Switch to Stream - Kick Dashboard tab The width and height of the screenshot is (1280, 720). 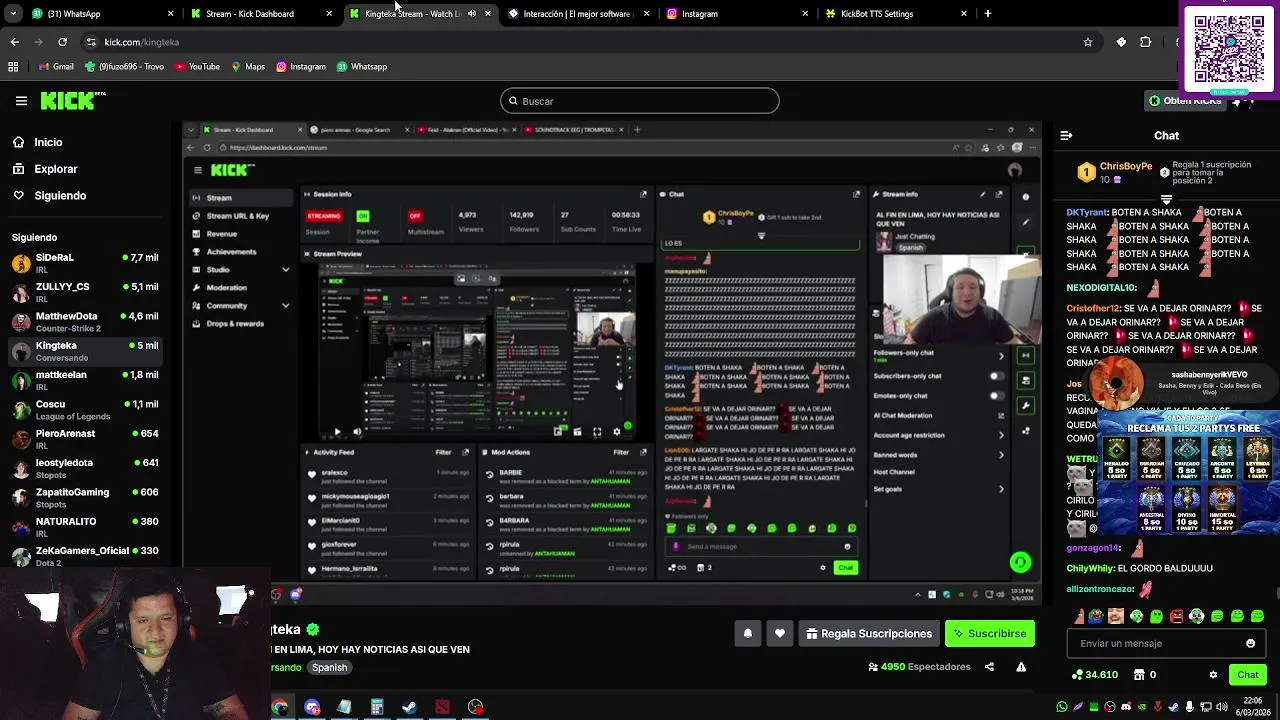260,14
